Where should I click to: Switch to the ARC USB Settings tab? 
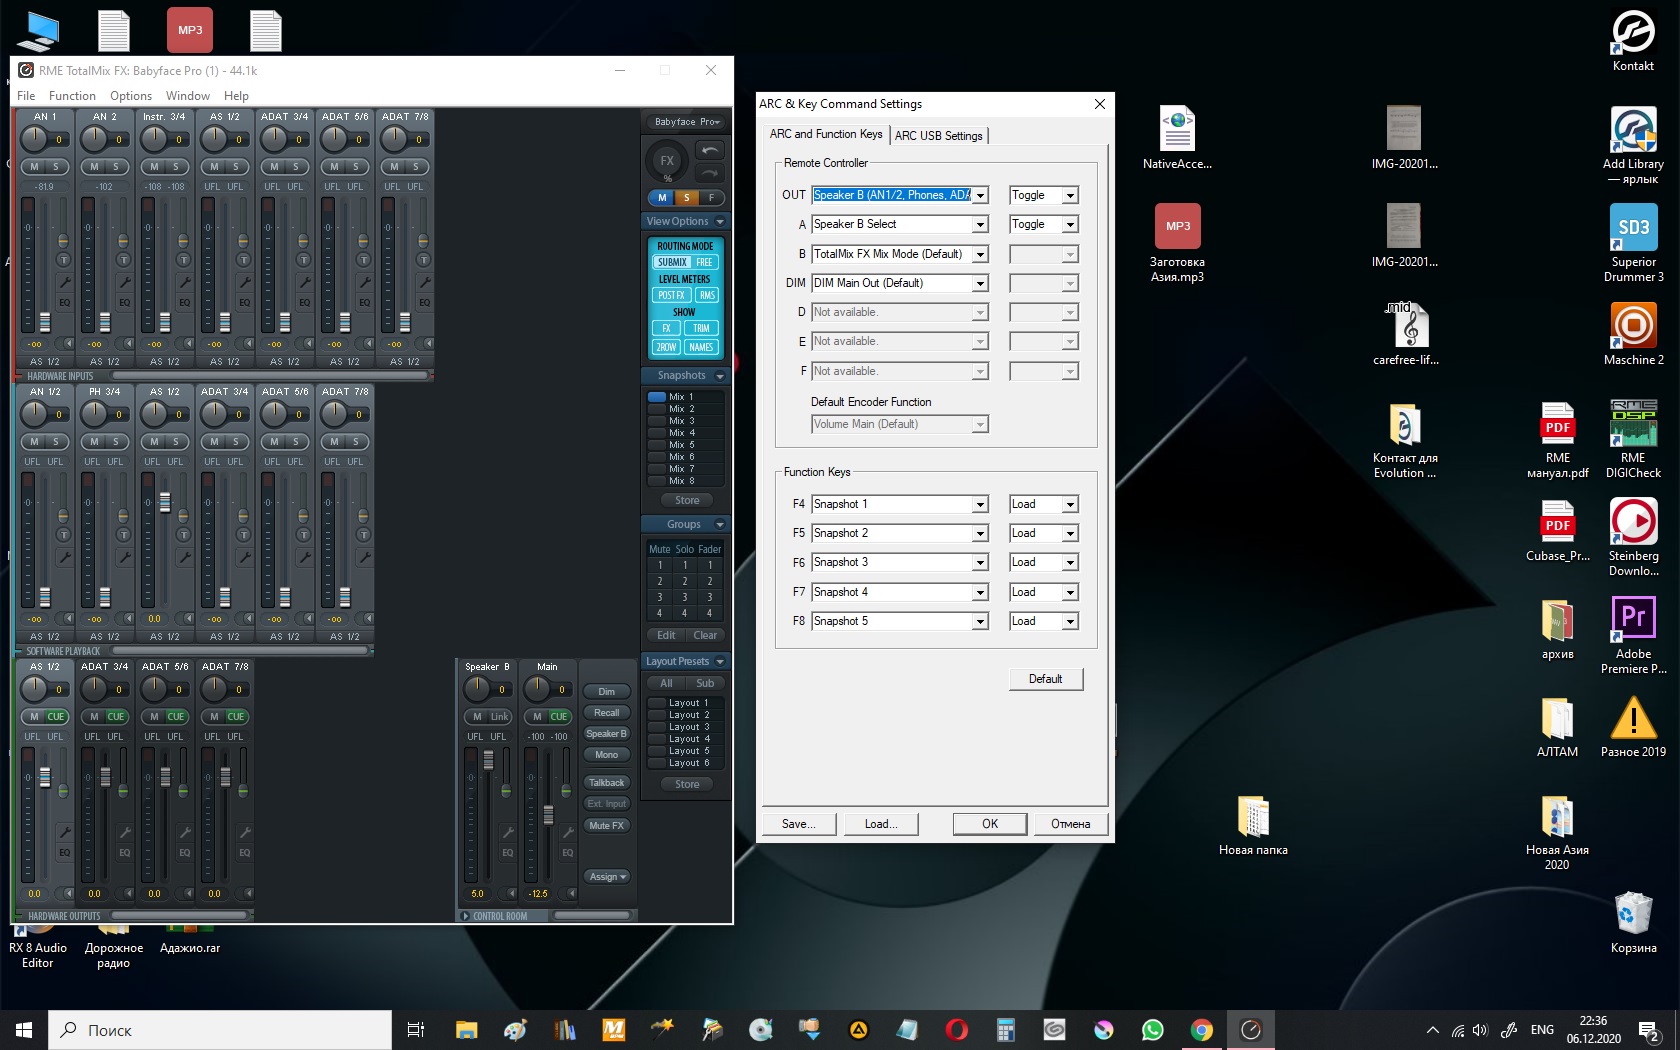tap(938, 136)
